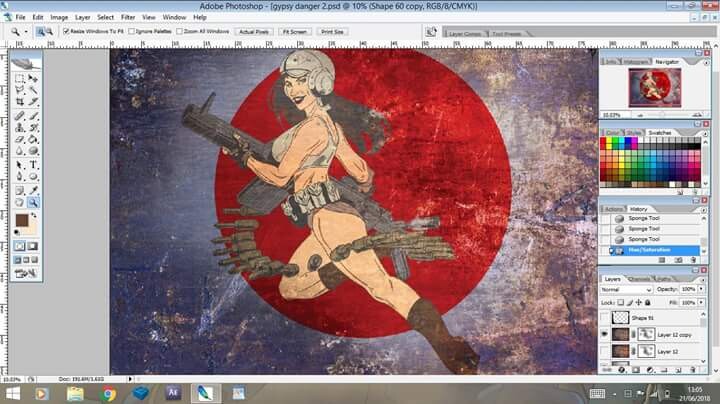Toggle lock all padlock icon
Image resolution: width=720 pixels, height=404 pixels.
click(x=647, y=303)
